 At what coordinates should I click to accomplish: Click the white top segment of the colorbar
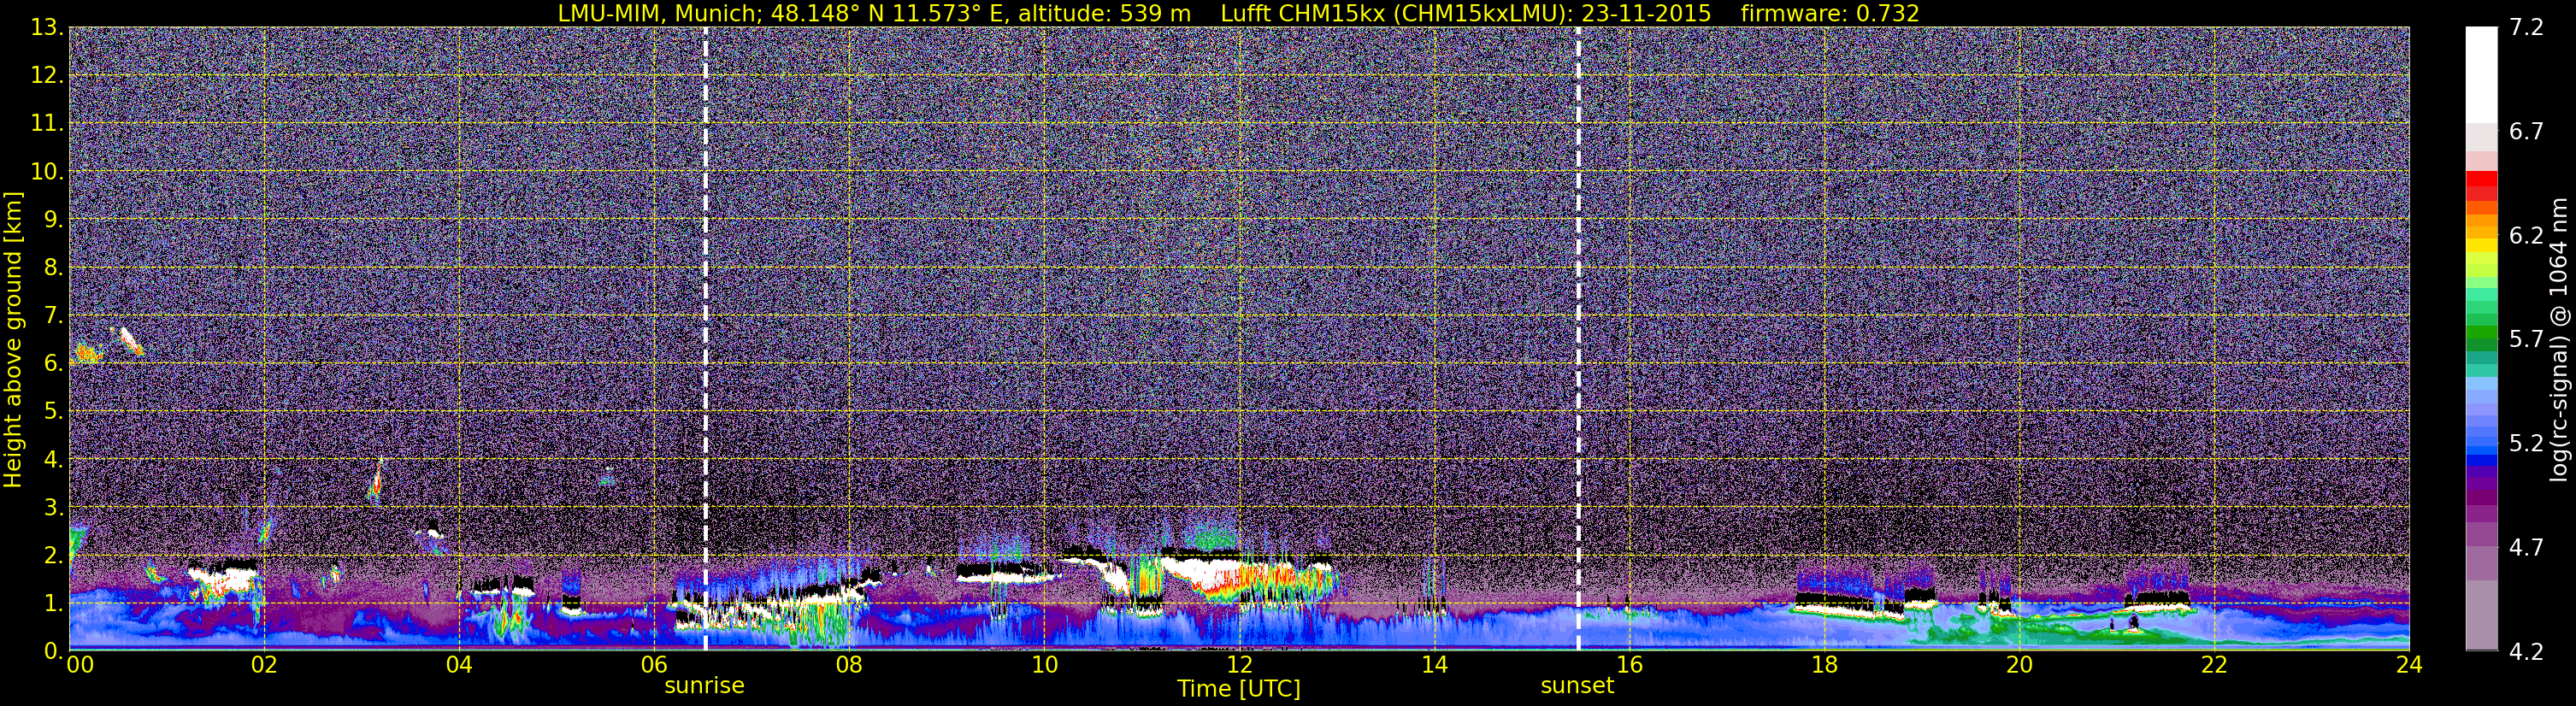click(2481, 75)
